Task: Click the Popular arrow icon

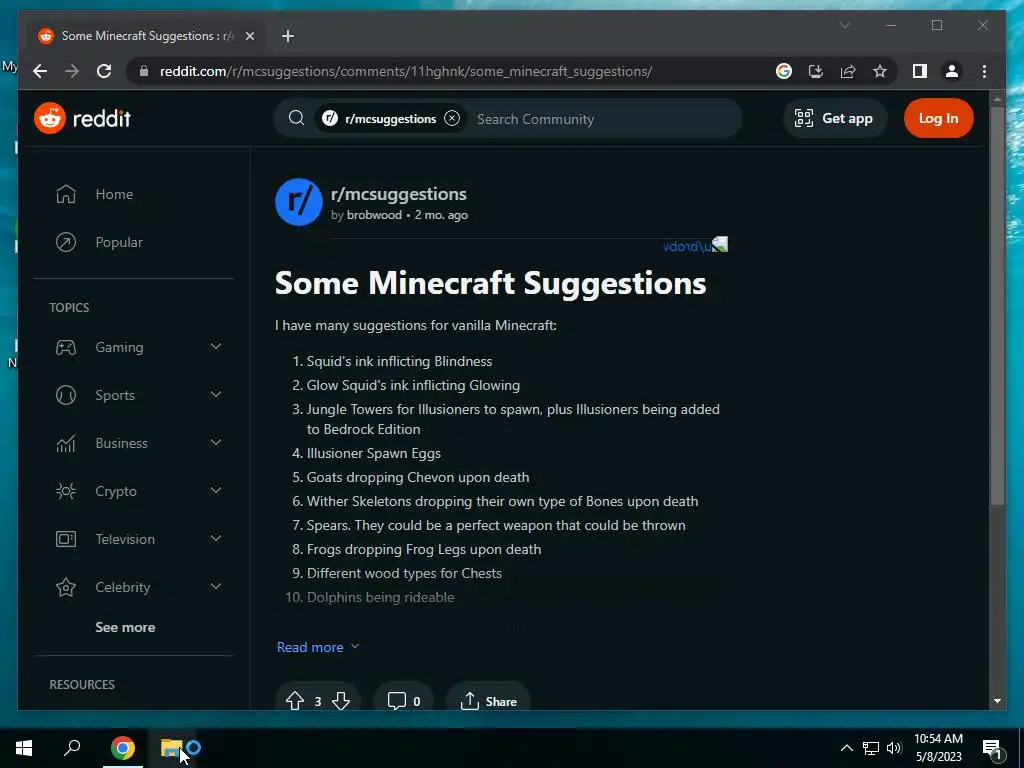Action: click(66, 242)
